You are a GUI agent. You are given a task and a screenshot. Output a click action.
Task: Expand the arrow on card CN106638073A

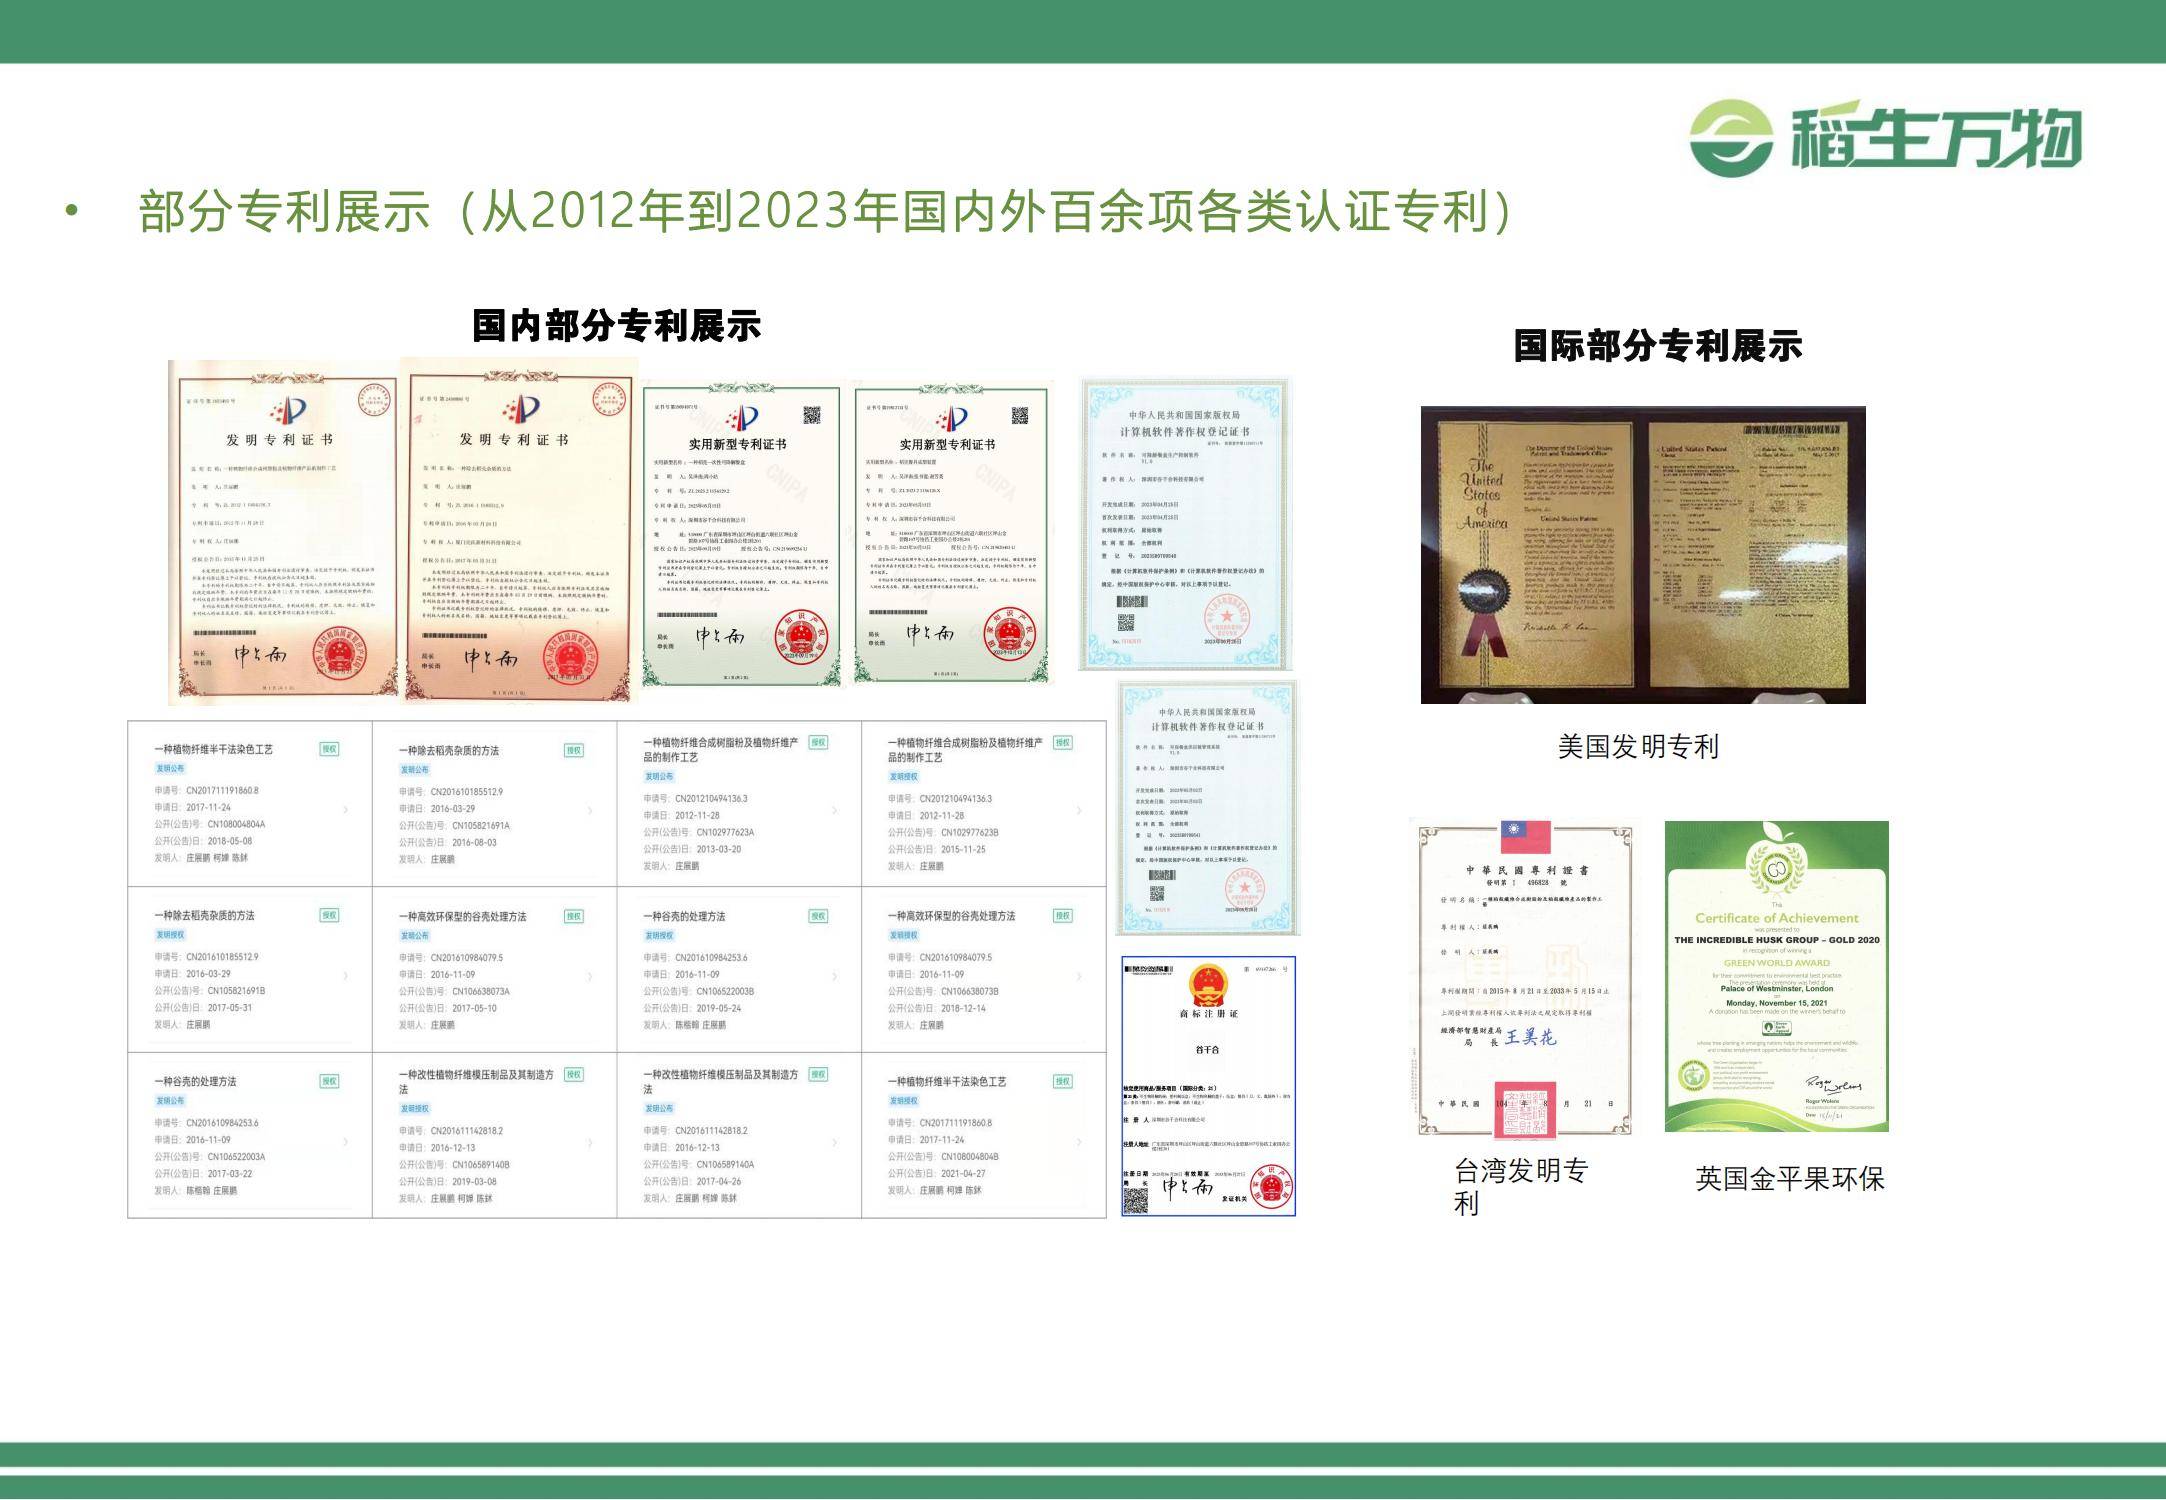coord(590,976)
